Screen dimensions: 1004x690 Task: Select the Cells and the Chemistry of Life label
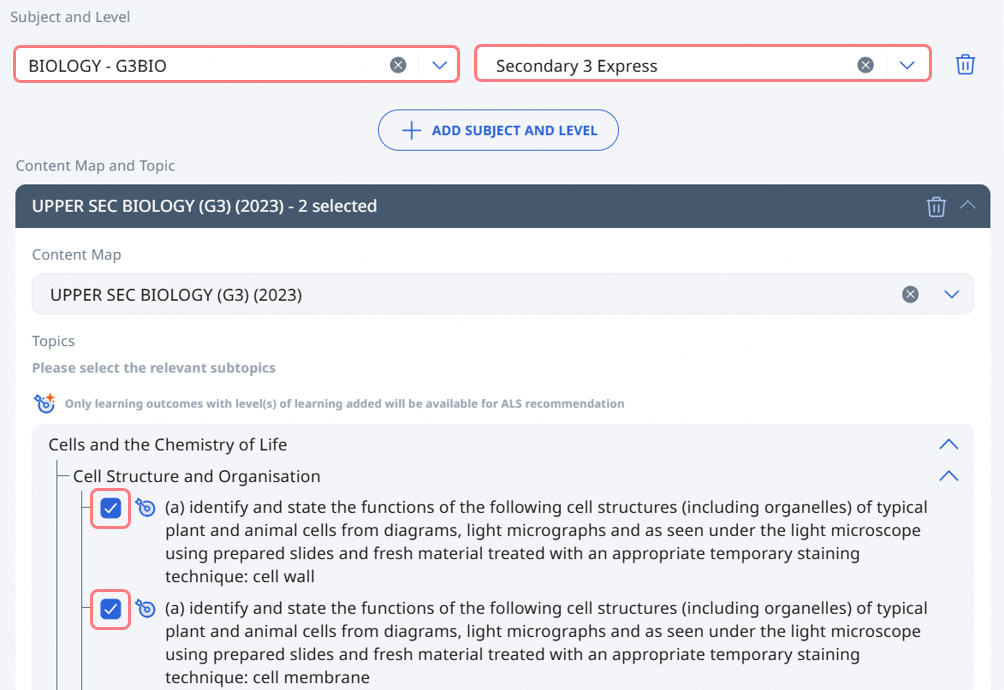pyautogui.click(x=168, y=444)
